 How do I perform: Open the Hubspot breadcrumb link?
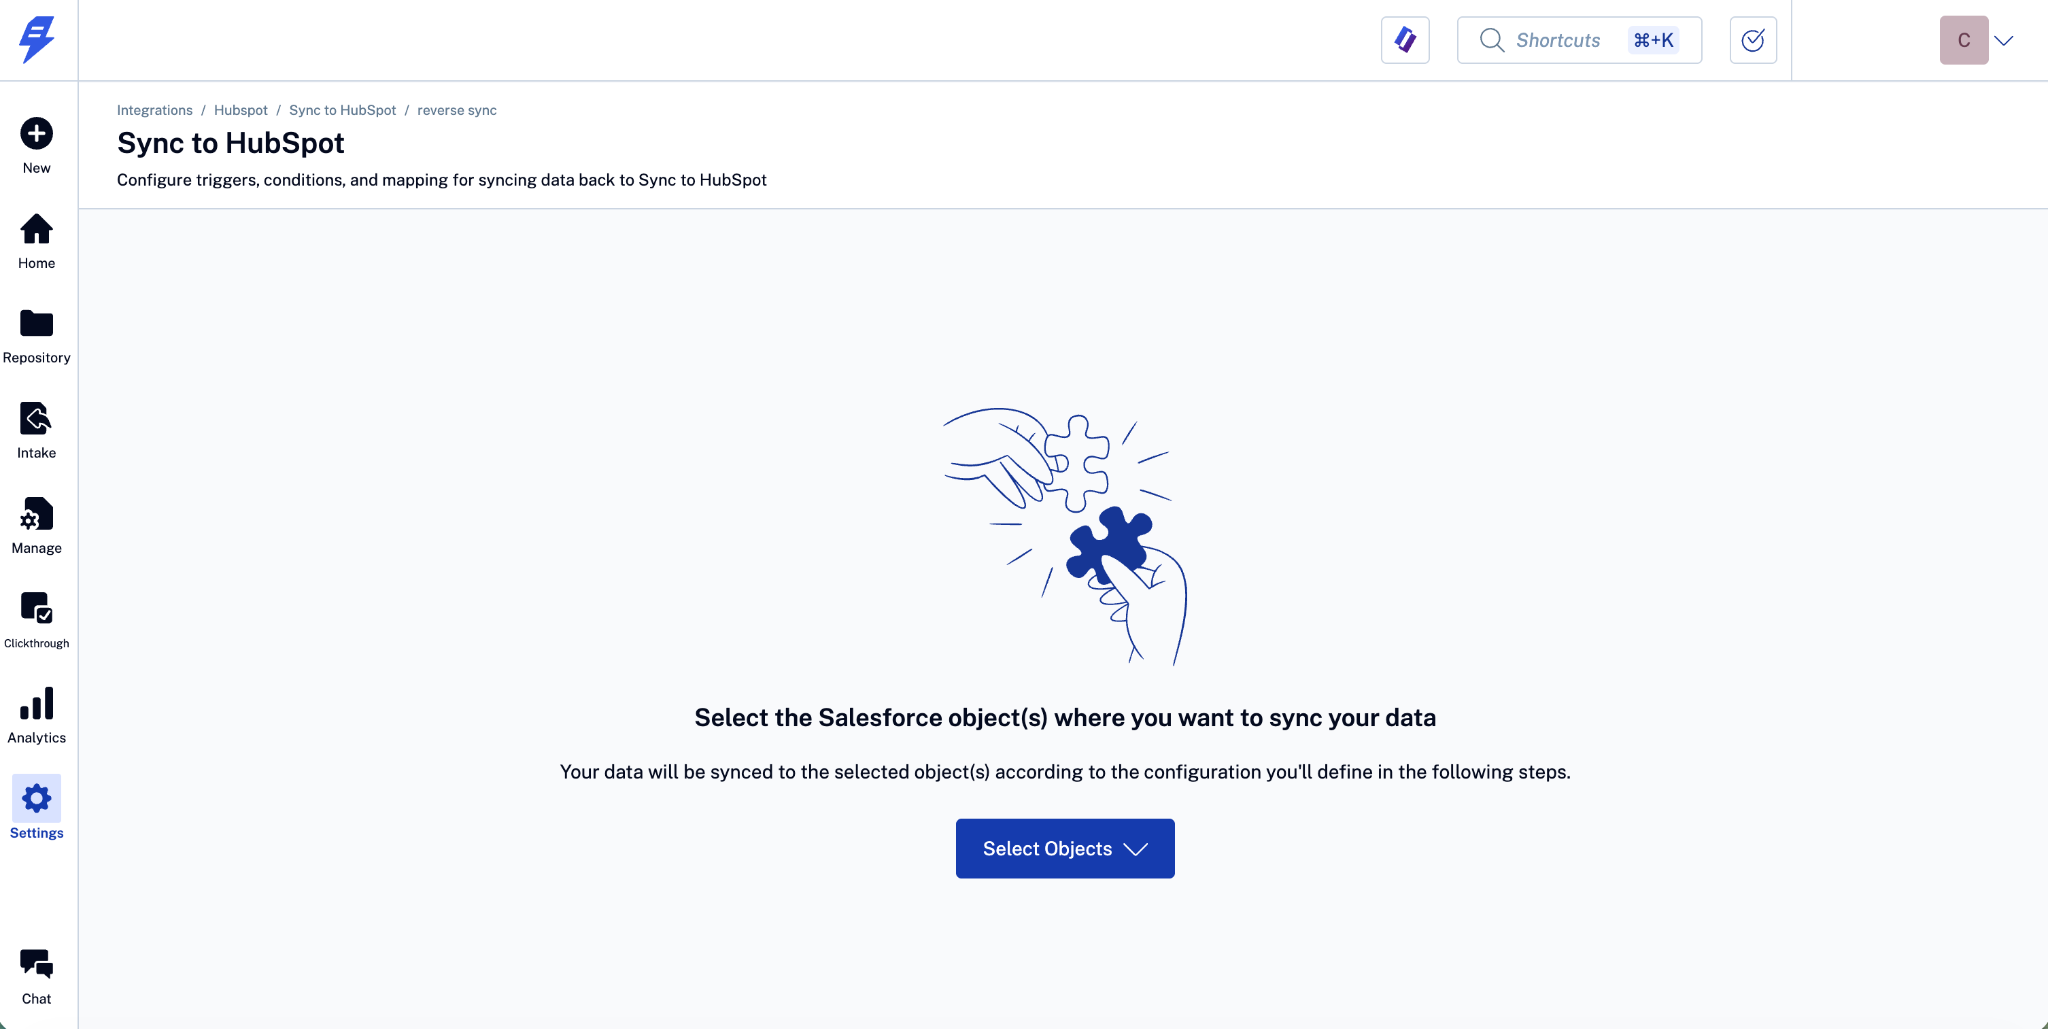241,110
